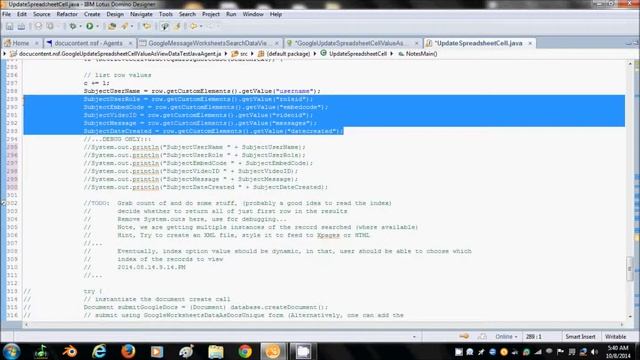Open the Refactor menu
The height and width of the screenshot is (360, 640).
click(x=67, y=14)
